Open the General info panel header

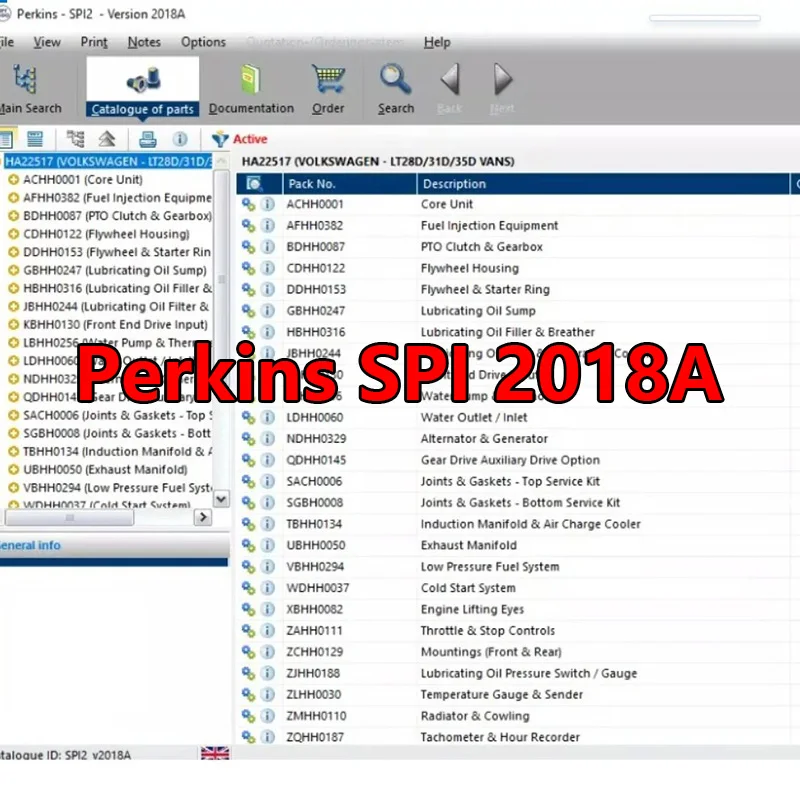[x=115, y=545]
